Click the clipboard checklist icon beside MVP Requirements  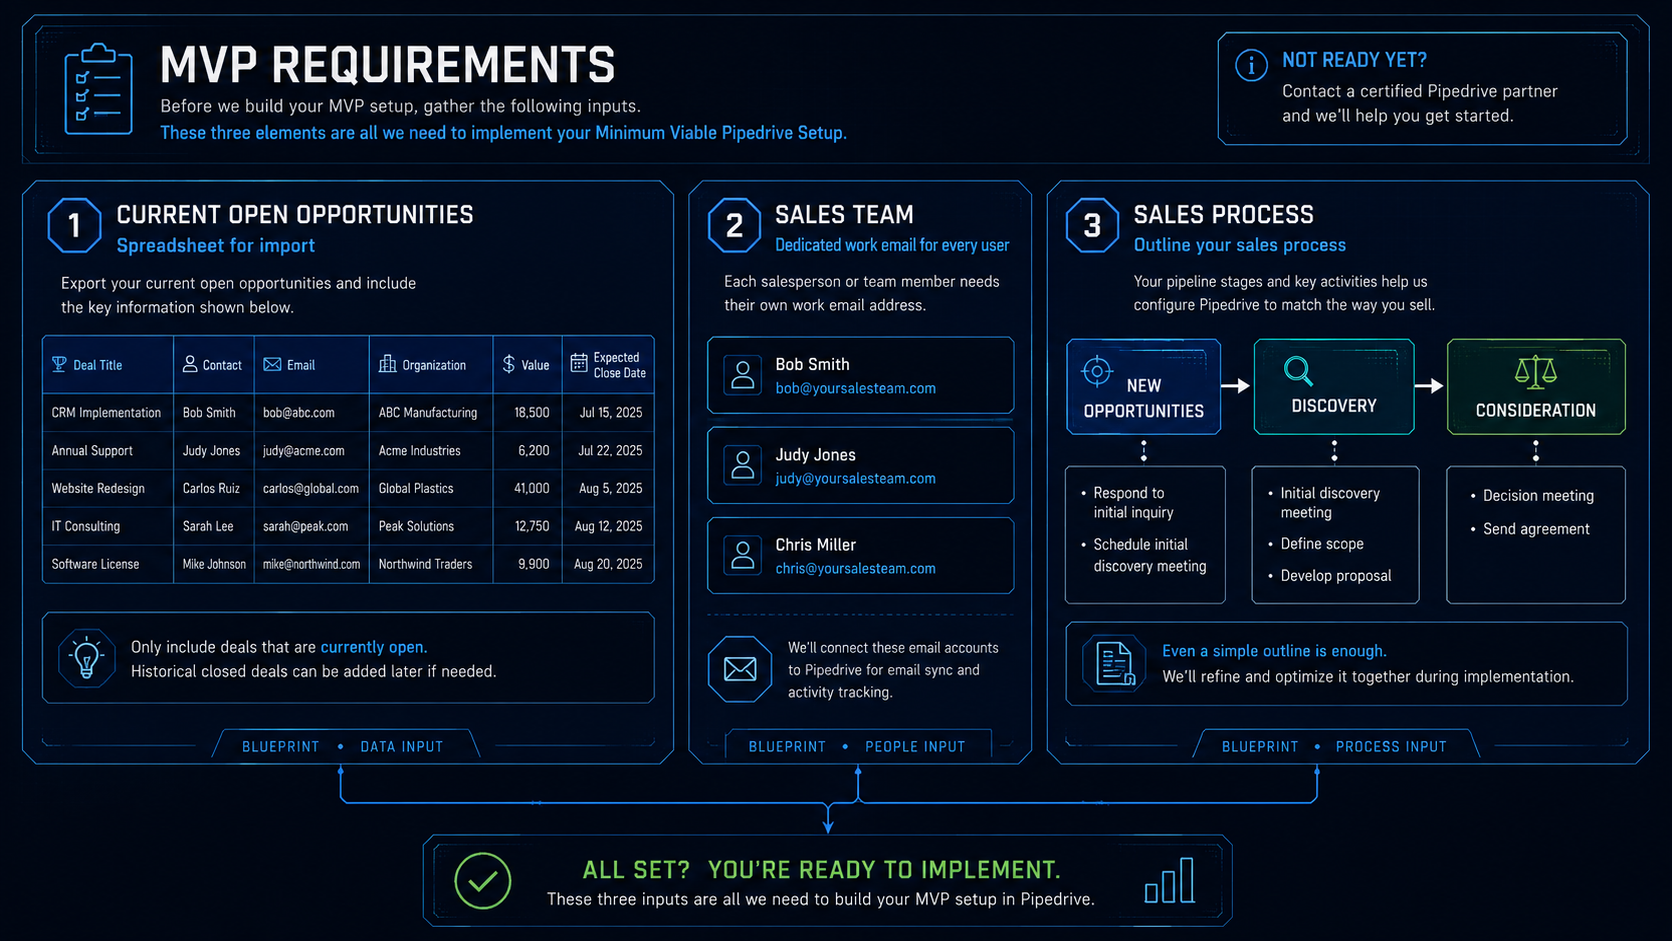tap(98, 89)
